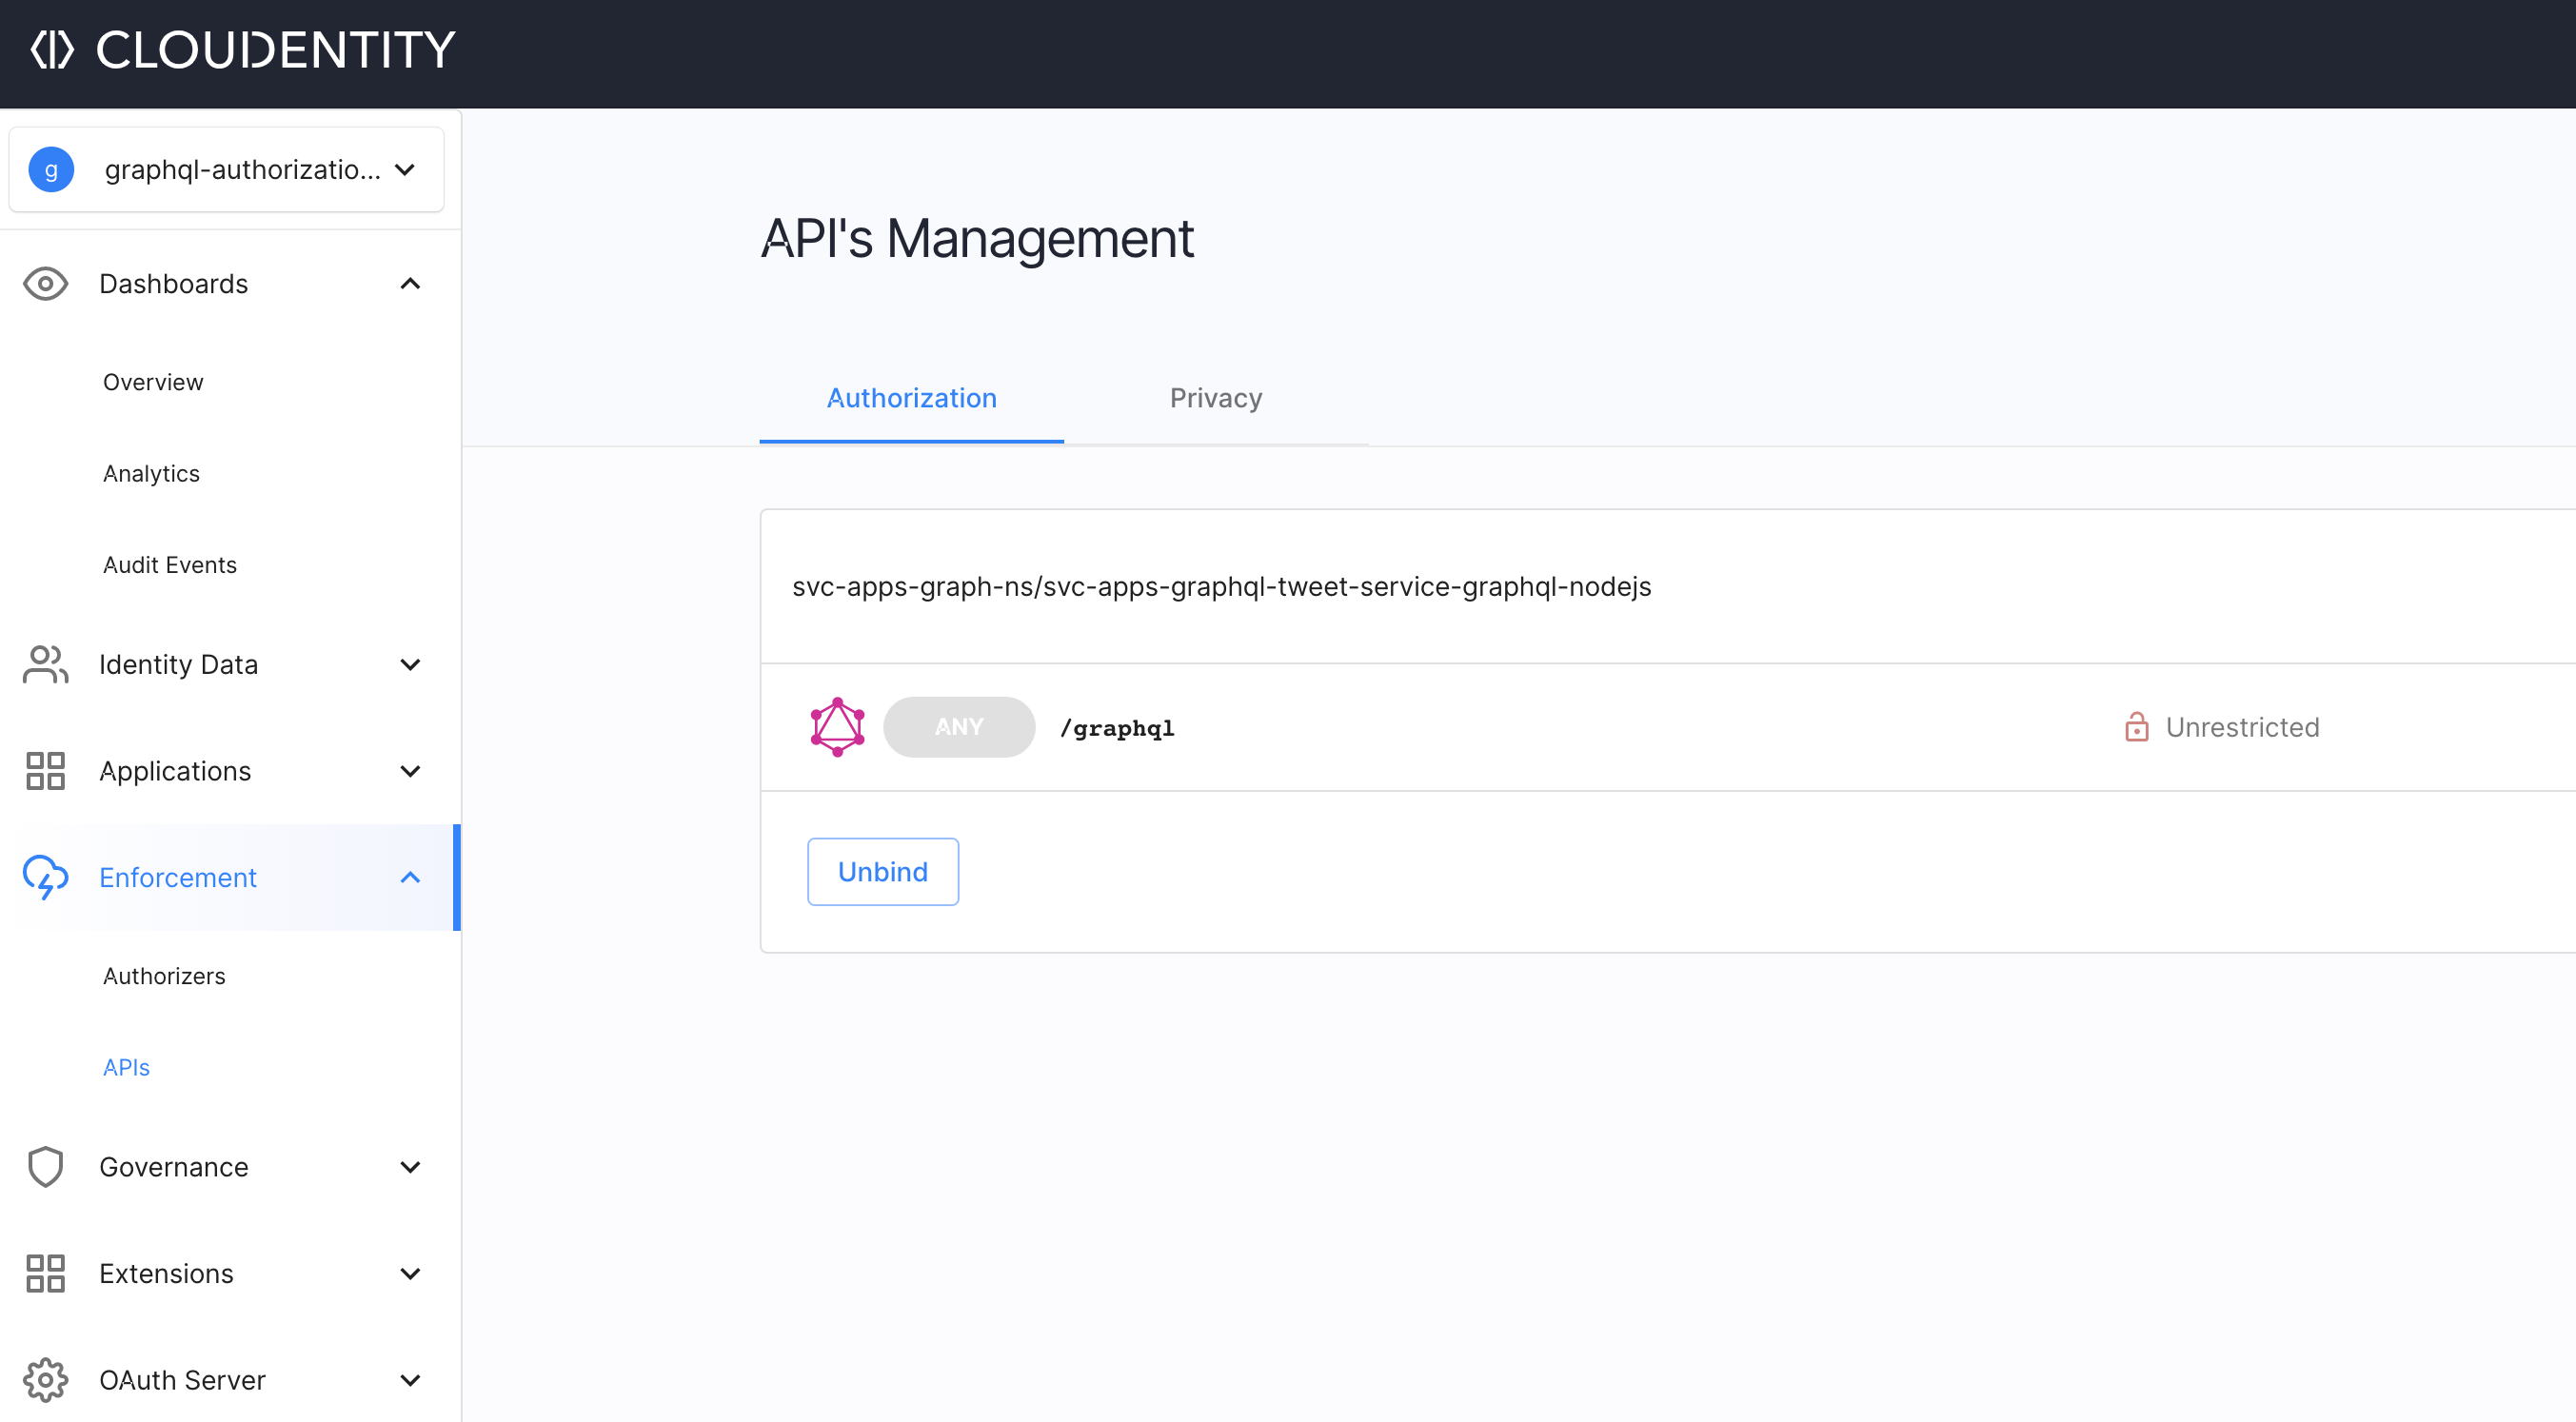
Task: Click the Extensions menu label
Action: pos(166,1273)
